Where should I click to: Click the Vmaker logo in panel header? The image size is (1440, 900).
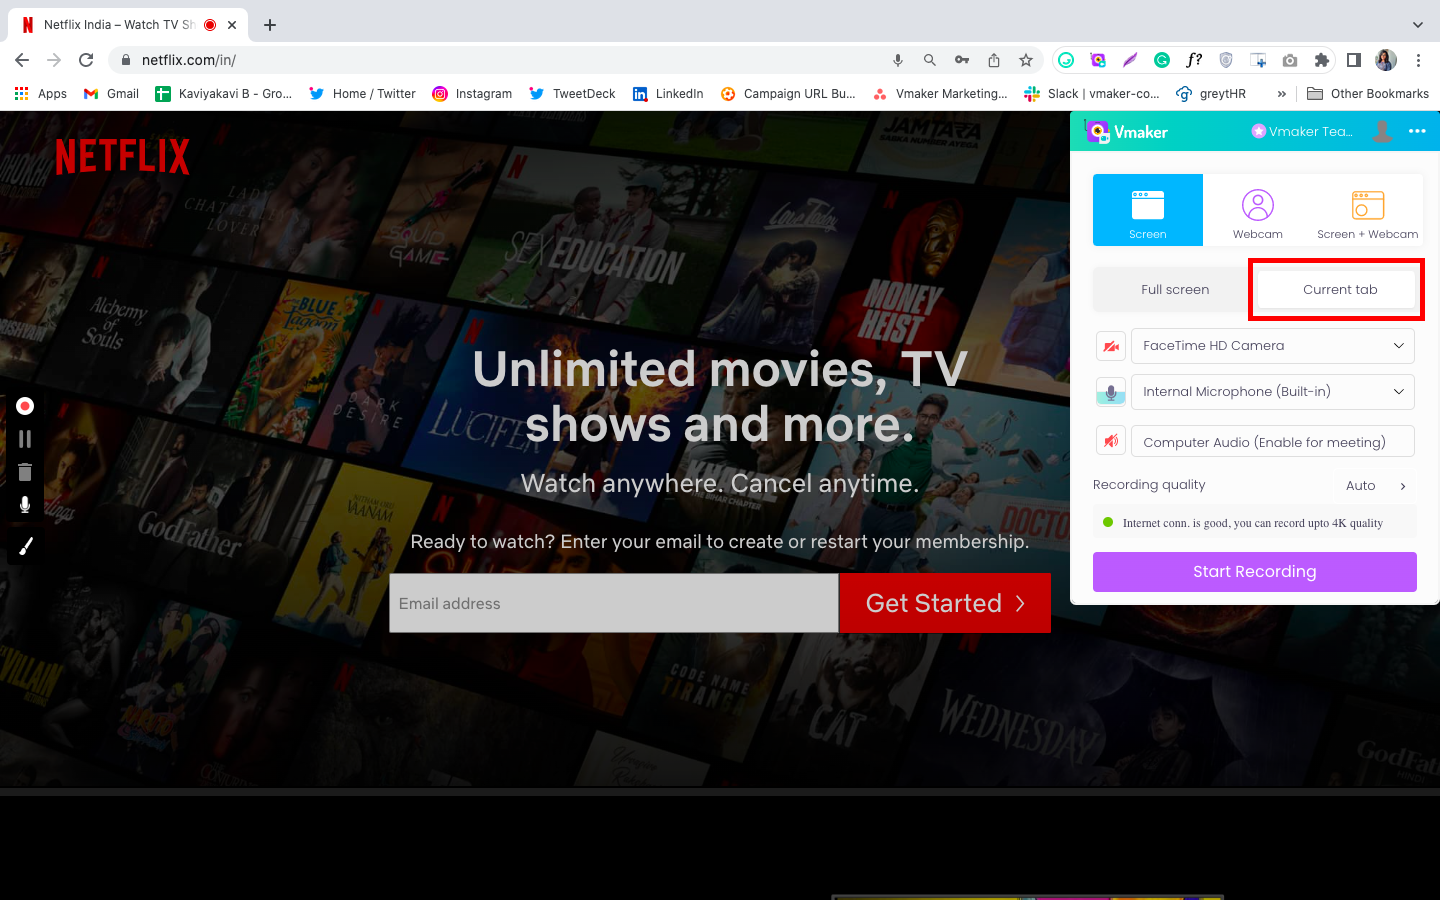tap(1127, 131)
